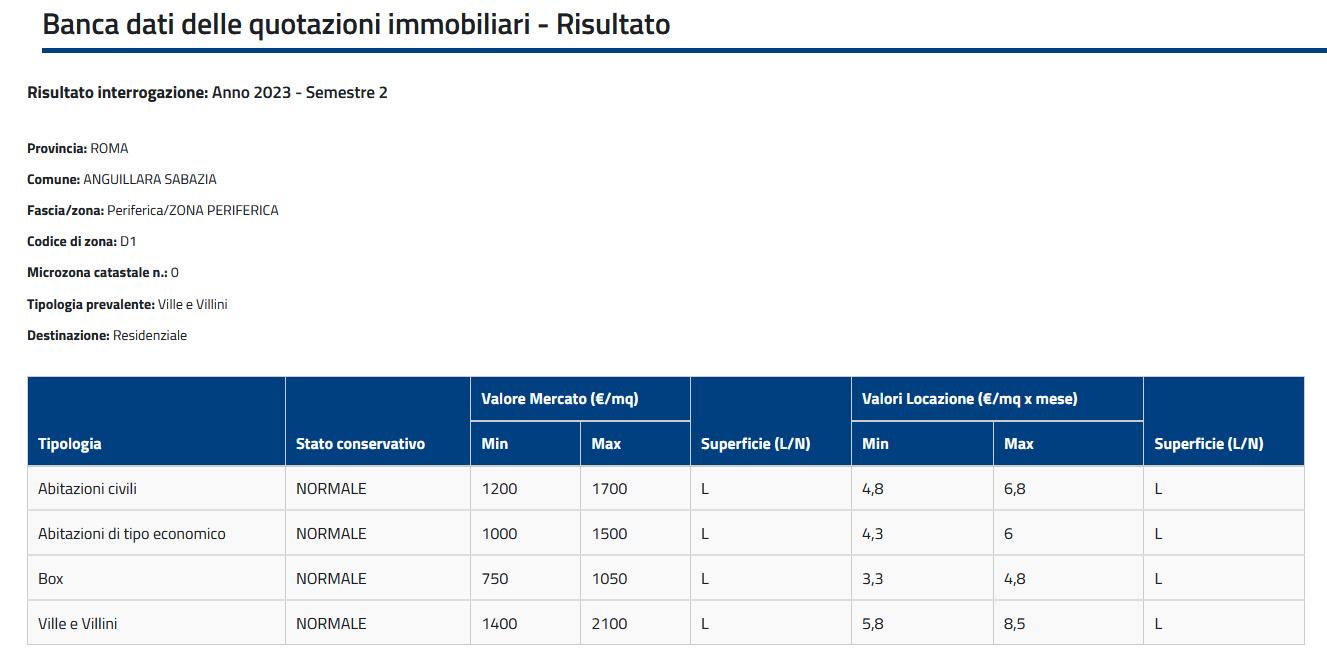Select the Codice di zona D1 line
1327x654 pixels.
coord(82,242)
